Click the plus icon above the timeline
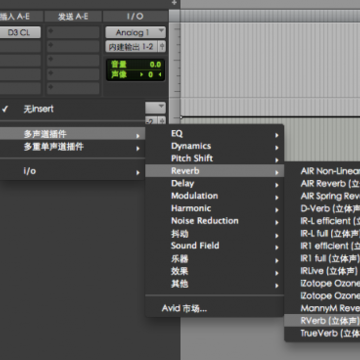The height and width of the screenshot is (360, 360). click(x=174, y=3)
